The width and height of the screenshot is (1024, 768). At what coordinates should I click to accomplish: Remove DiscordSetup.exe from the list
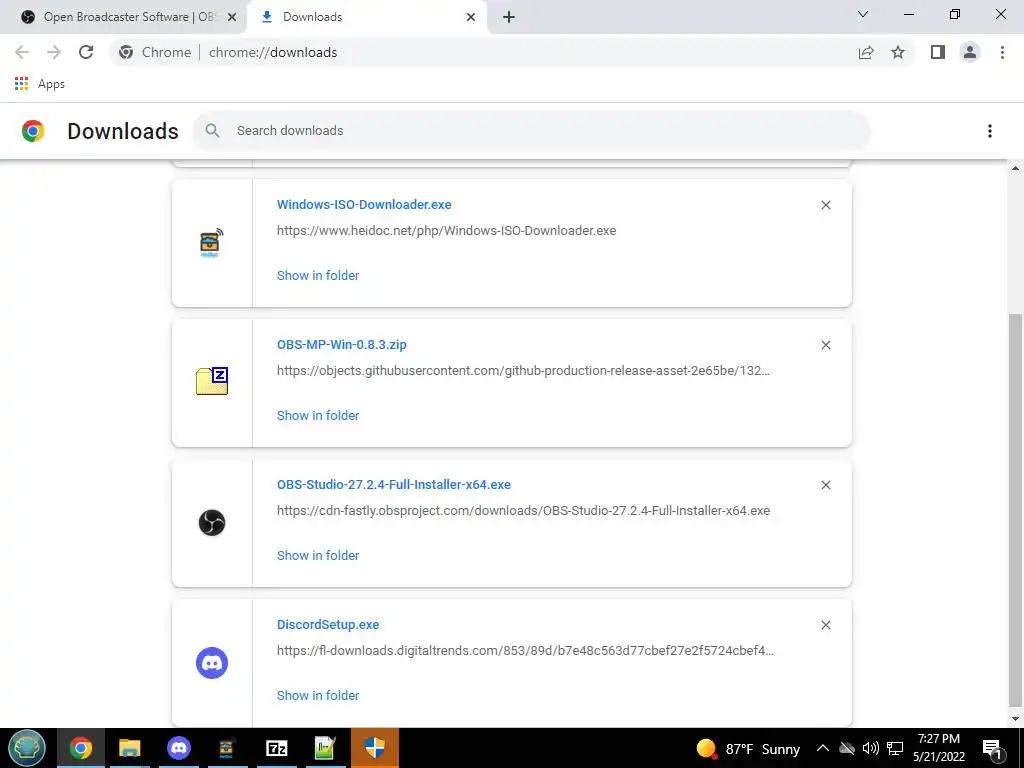[x=825, y=625]
